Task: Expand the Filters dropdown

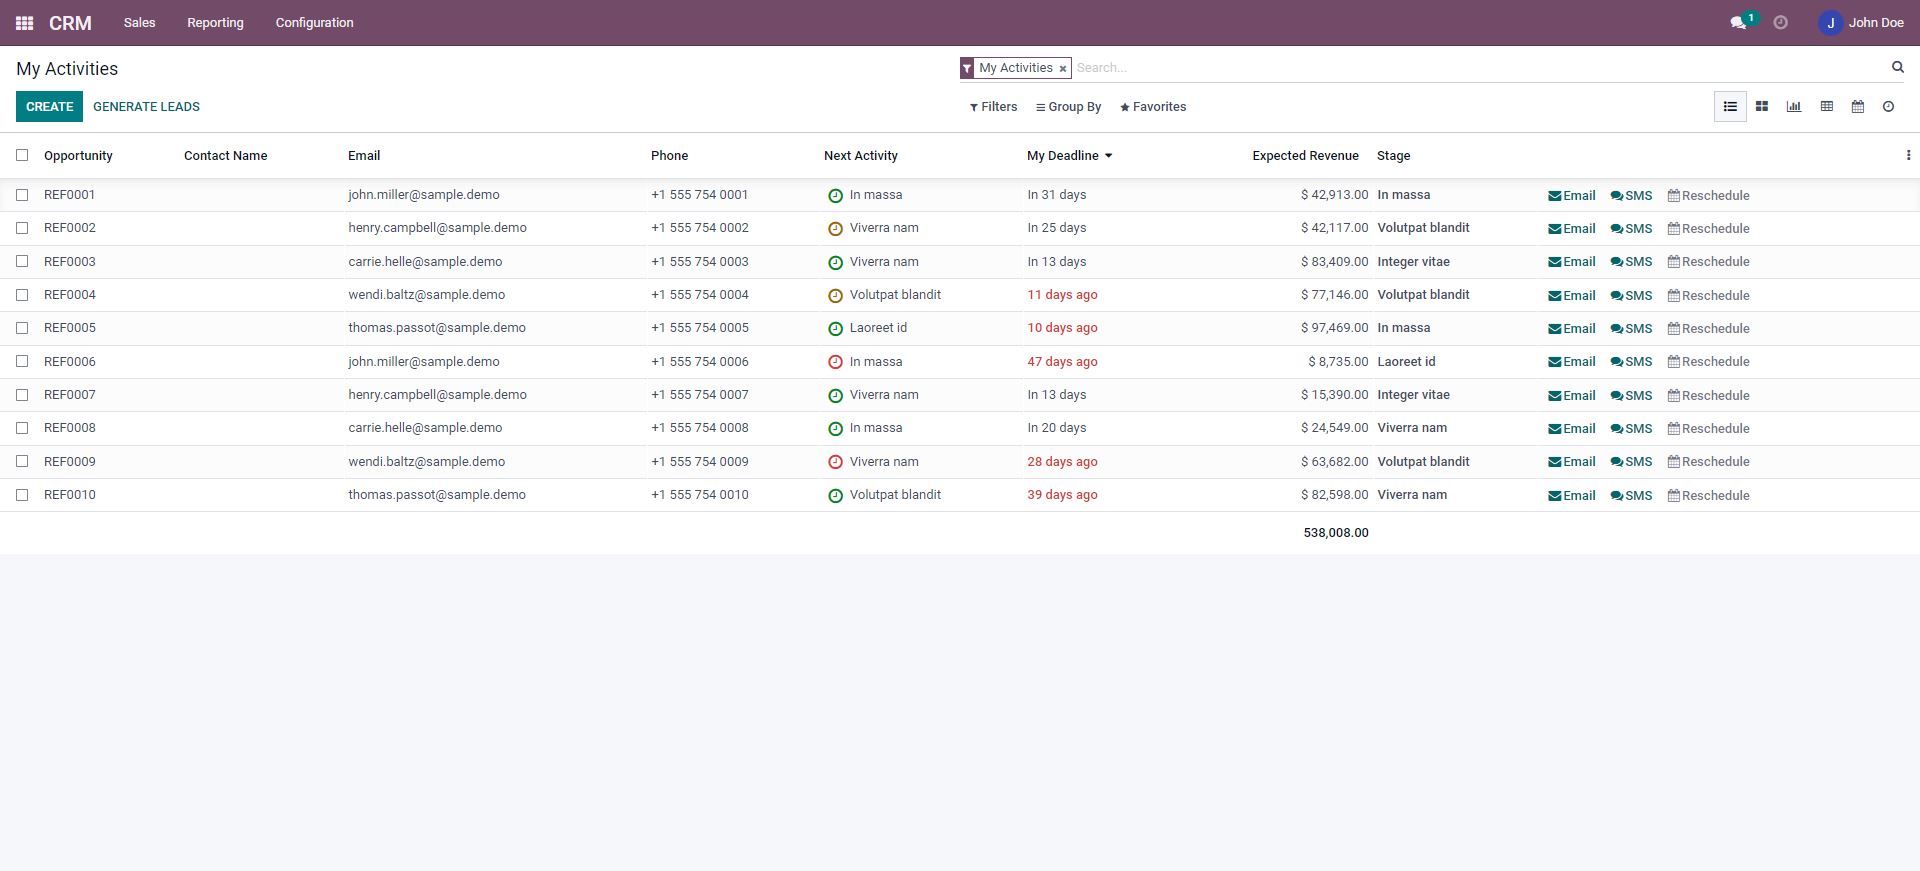Action: tap(993, 107)
